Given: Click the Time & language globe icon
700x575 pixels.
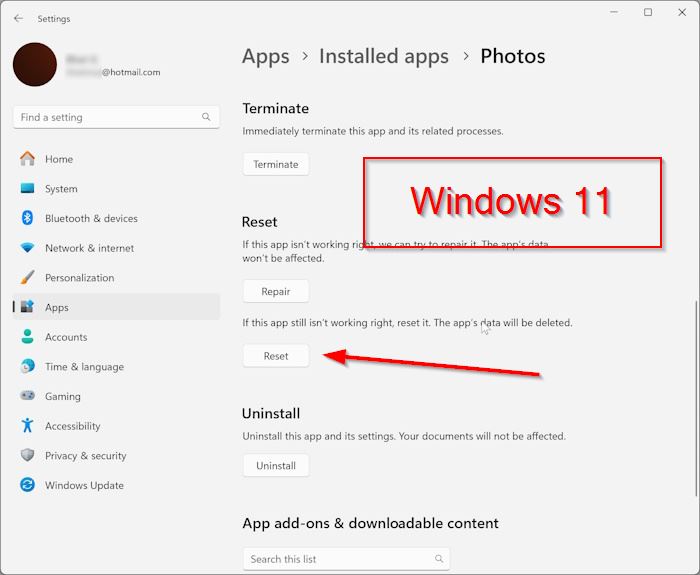Looking at the screenshot, I should [27, 366].
